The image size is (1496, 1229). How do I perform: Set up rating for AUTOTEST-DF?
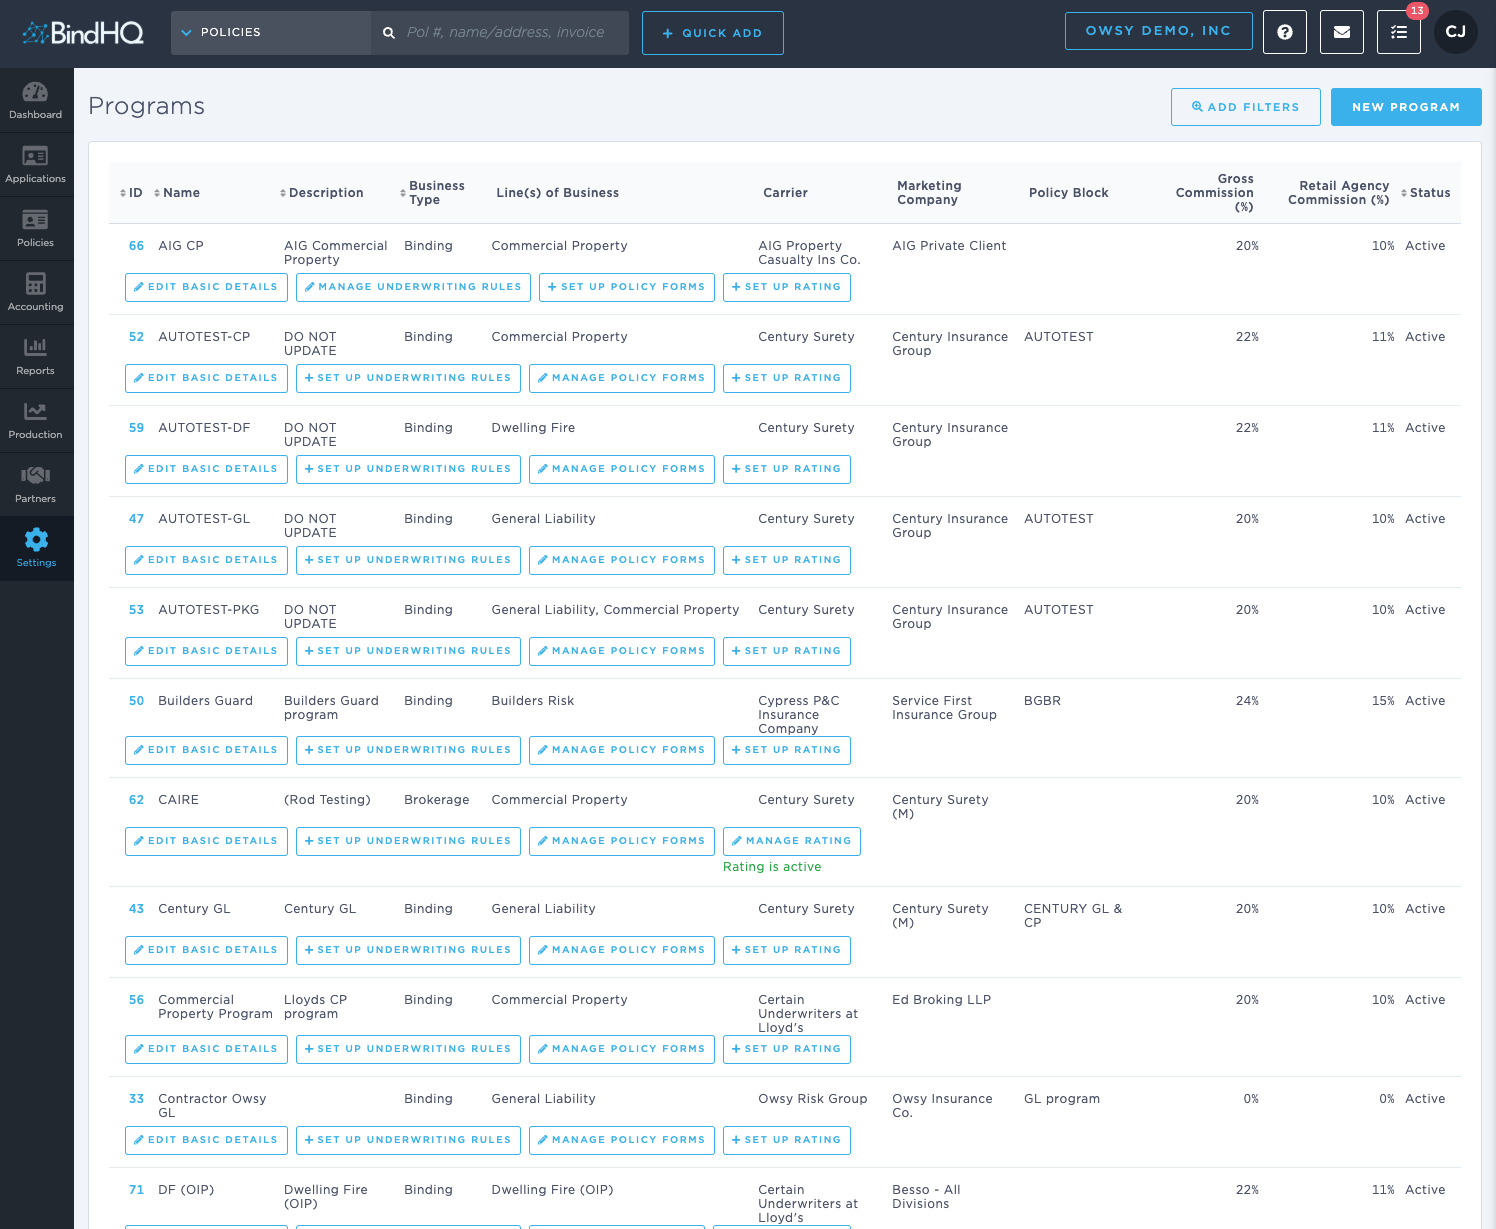[x=787, y=469]
